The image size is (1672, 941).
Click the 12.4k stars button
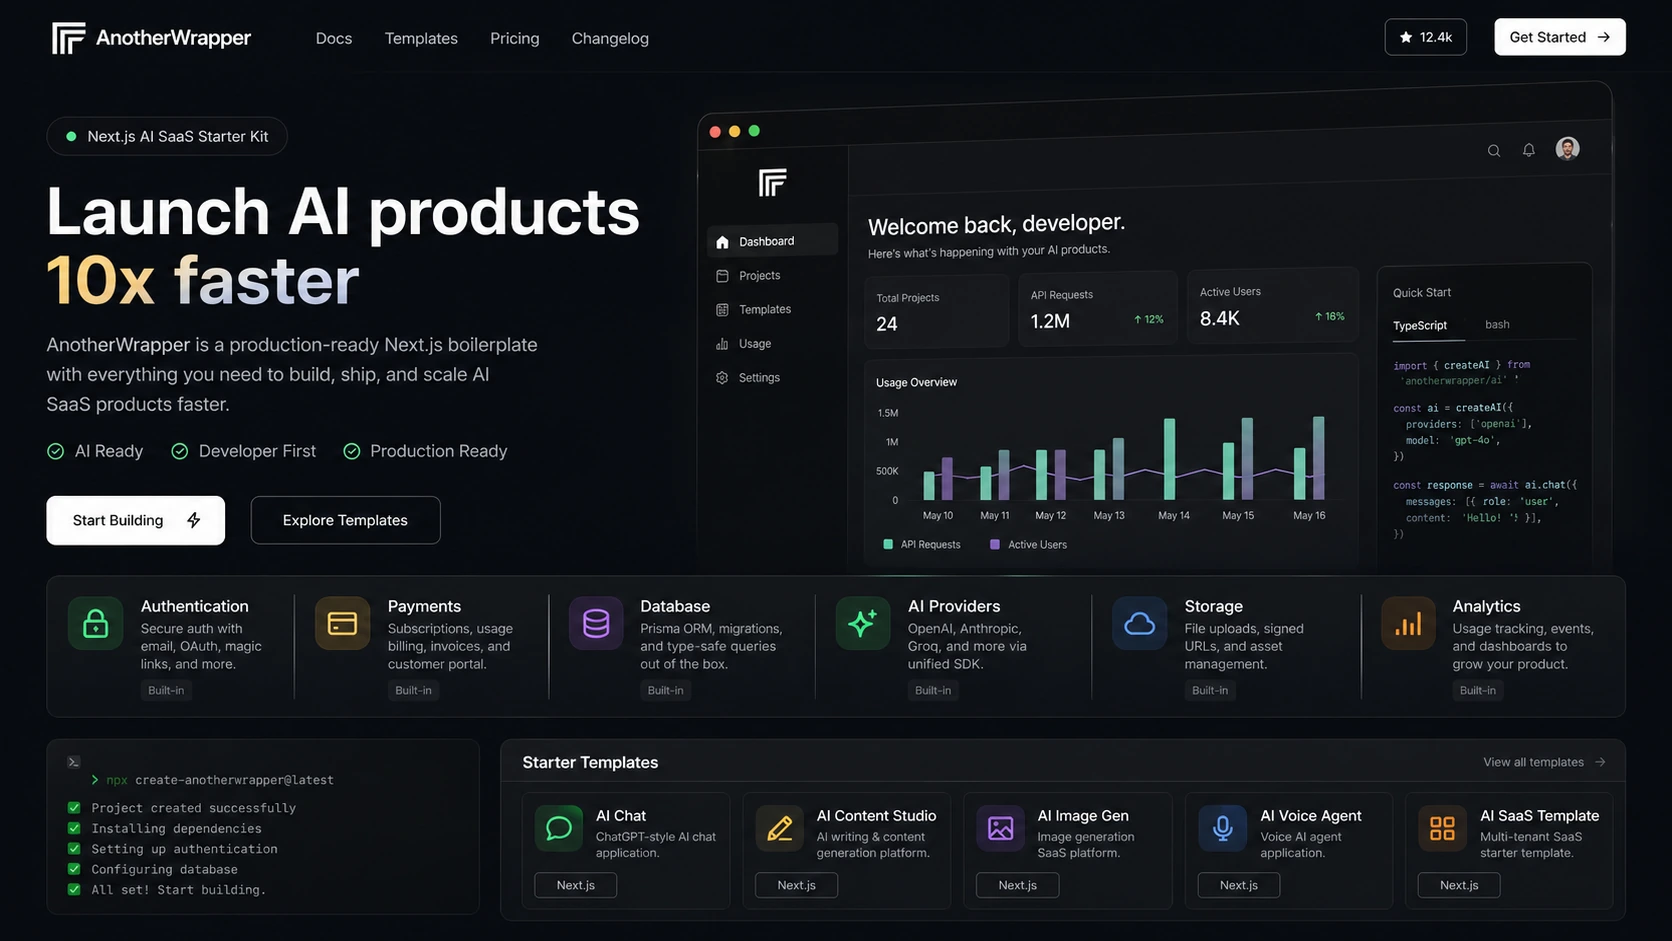[1426, 37]
